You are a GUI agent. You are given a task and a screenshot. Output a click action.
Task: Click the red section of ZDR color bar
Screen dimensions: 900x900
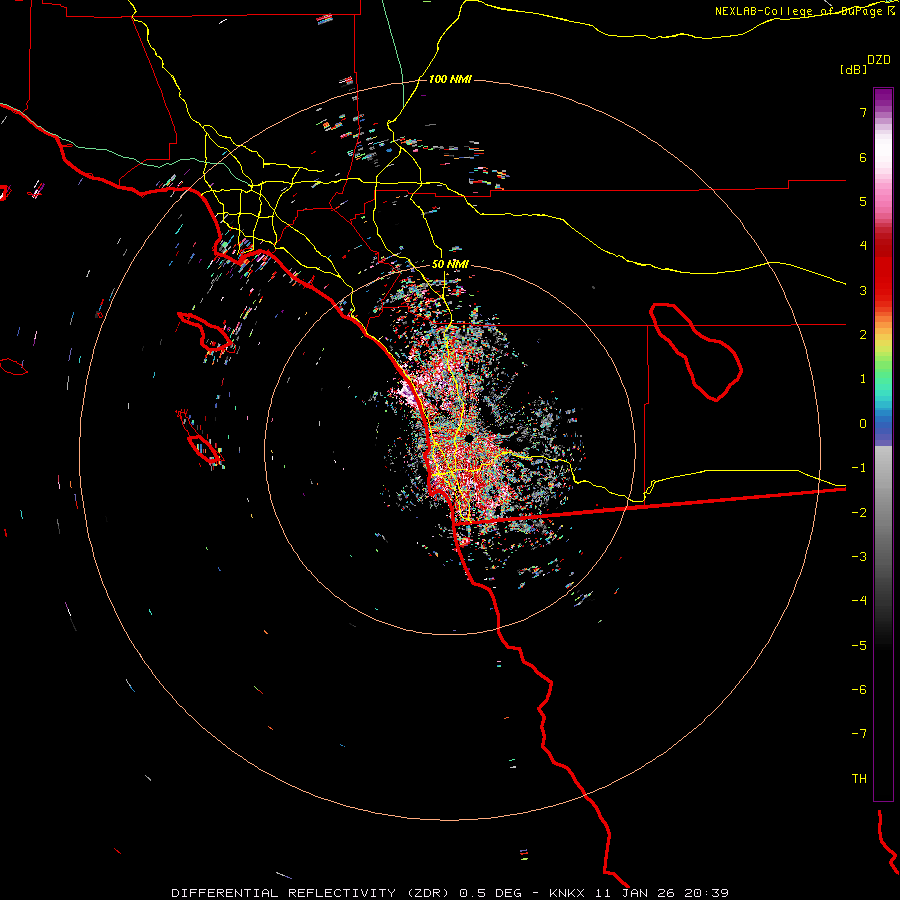[883, 270]
